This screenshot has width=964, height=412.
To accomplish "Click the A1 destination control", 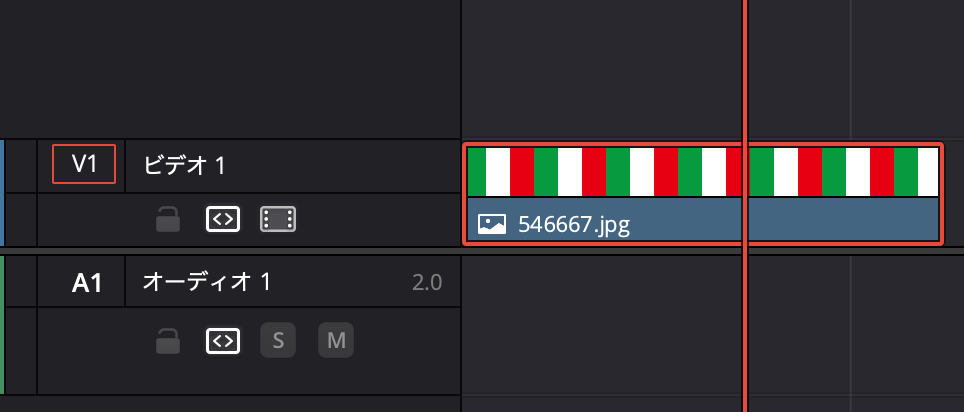I will (x=87, y=283).
